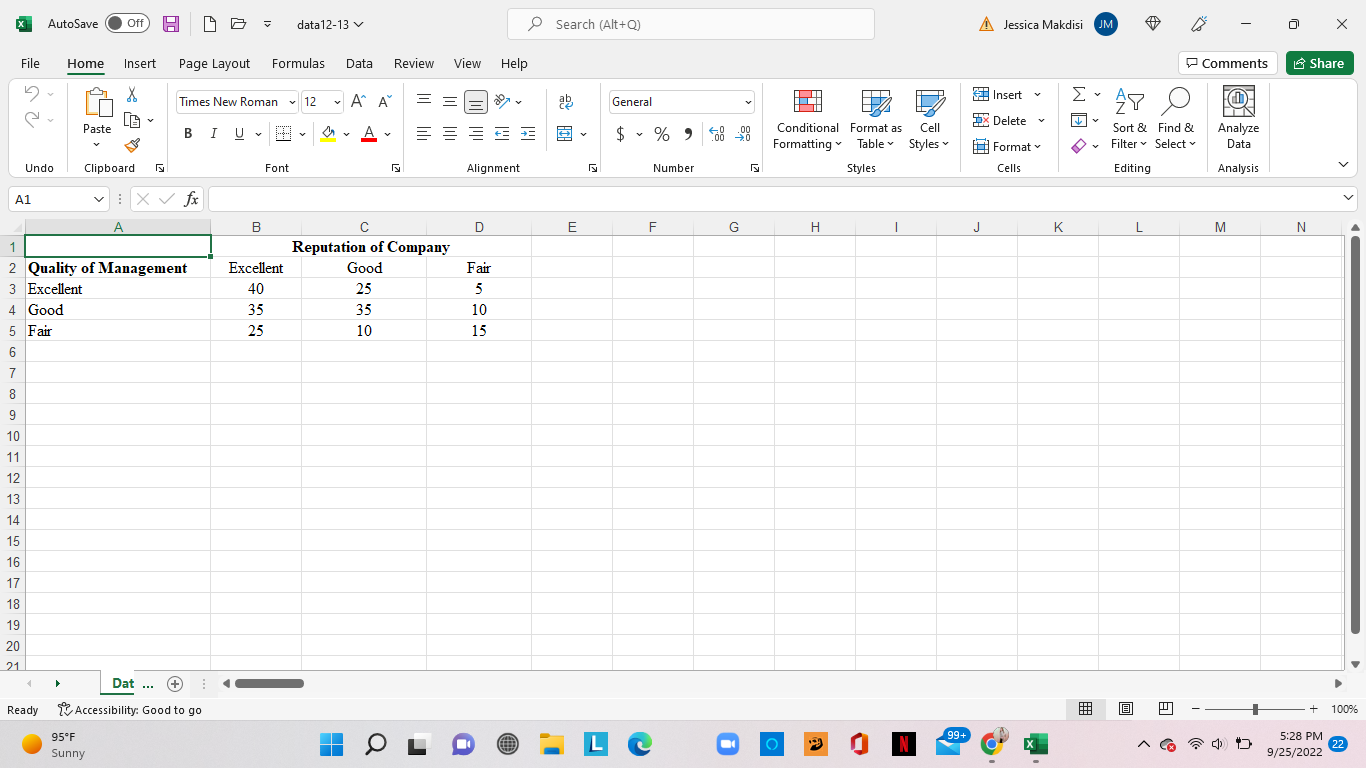Expand Sort & Filter menu

pos(1129,119)
